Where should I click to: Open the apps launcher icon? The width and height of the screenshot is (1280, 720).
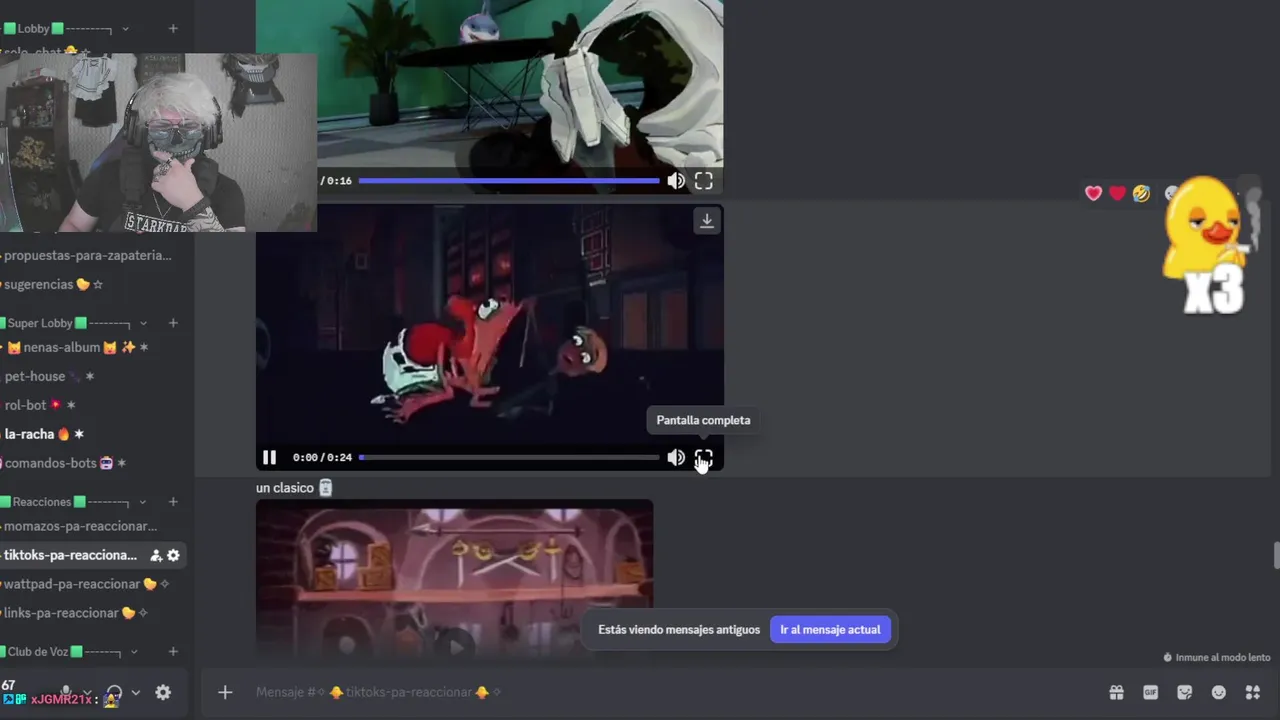tap(1252, 692)
